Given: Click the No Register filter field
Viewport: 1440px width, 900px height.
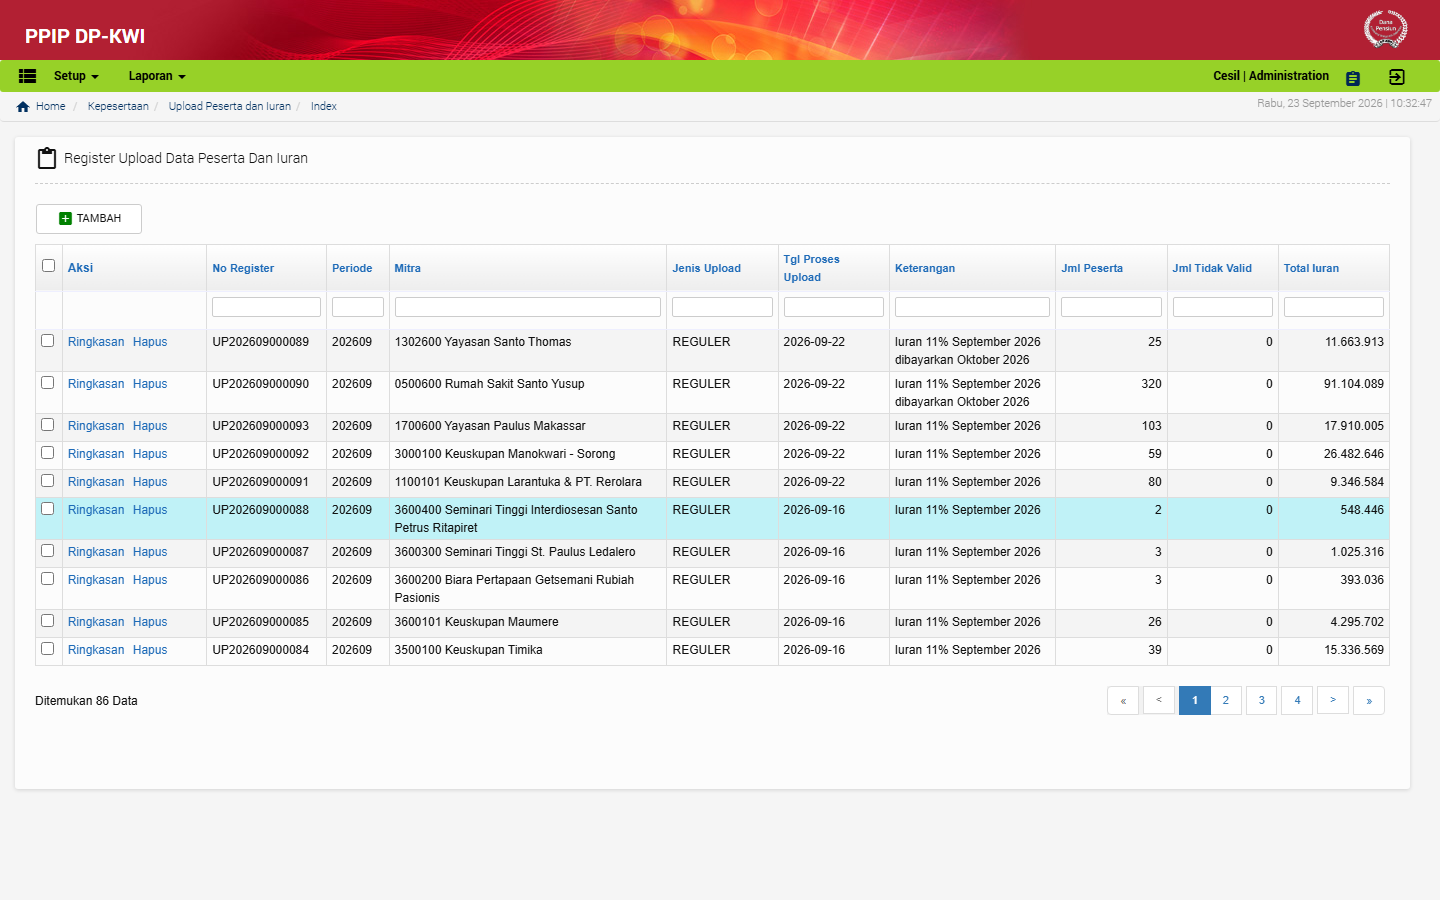Looking at the screenshot, I should 266,307.
